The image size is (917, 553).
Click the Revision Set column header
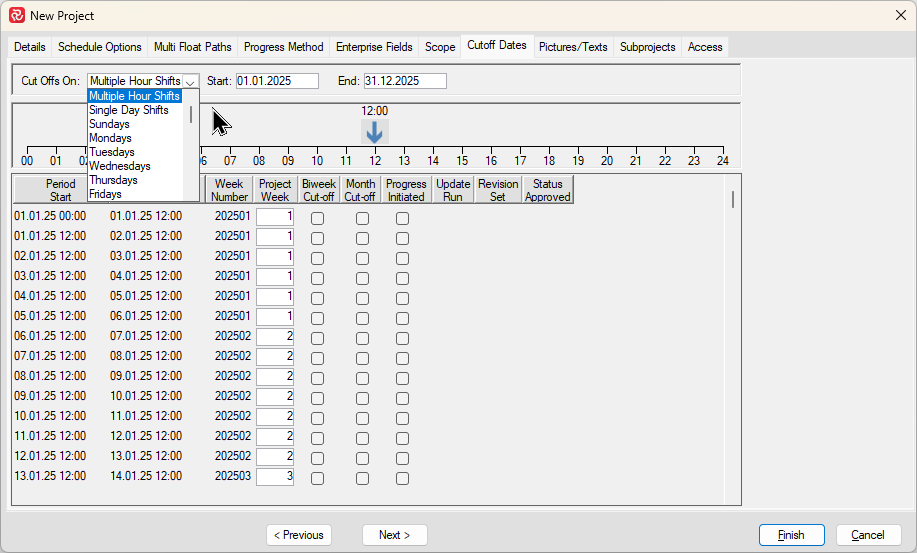[x=498, y=190]
